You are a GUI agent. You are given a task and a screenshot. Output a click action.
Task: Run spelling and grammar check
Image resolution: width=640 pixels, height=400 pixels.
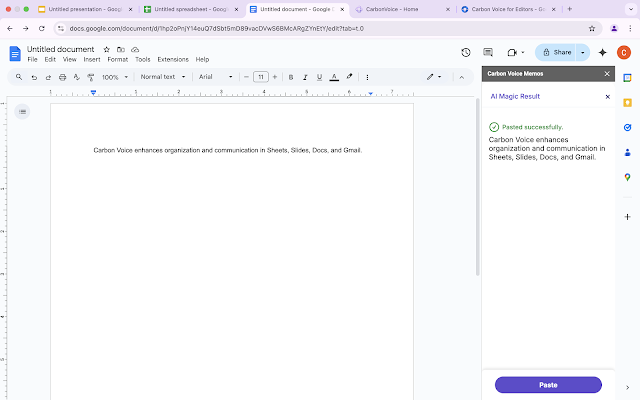(x=76, y=77)
